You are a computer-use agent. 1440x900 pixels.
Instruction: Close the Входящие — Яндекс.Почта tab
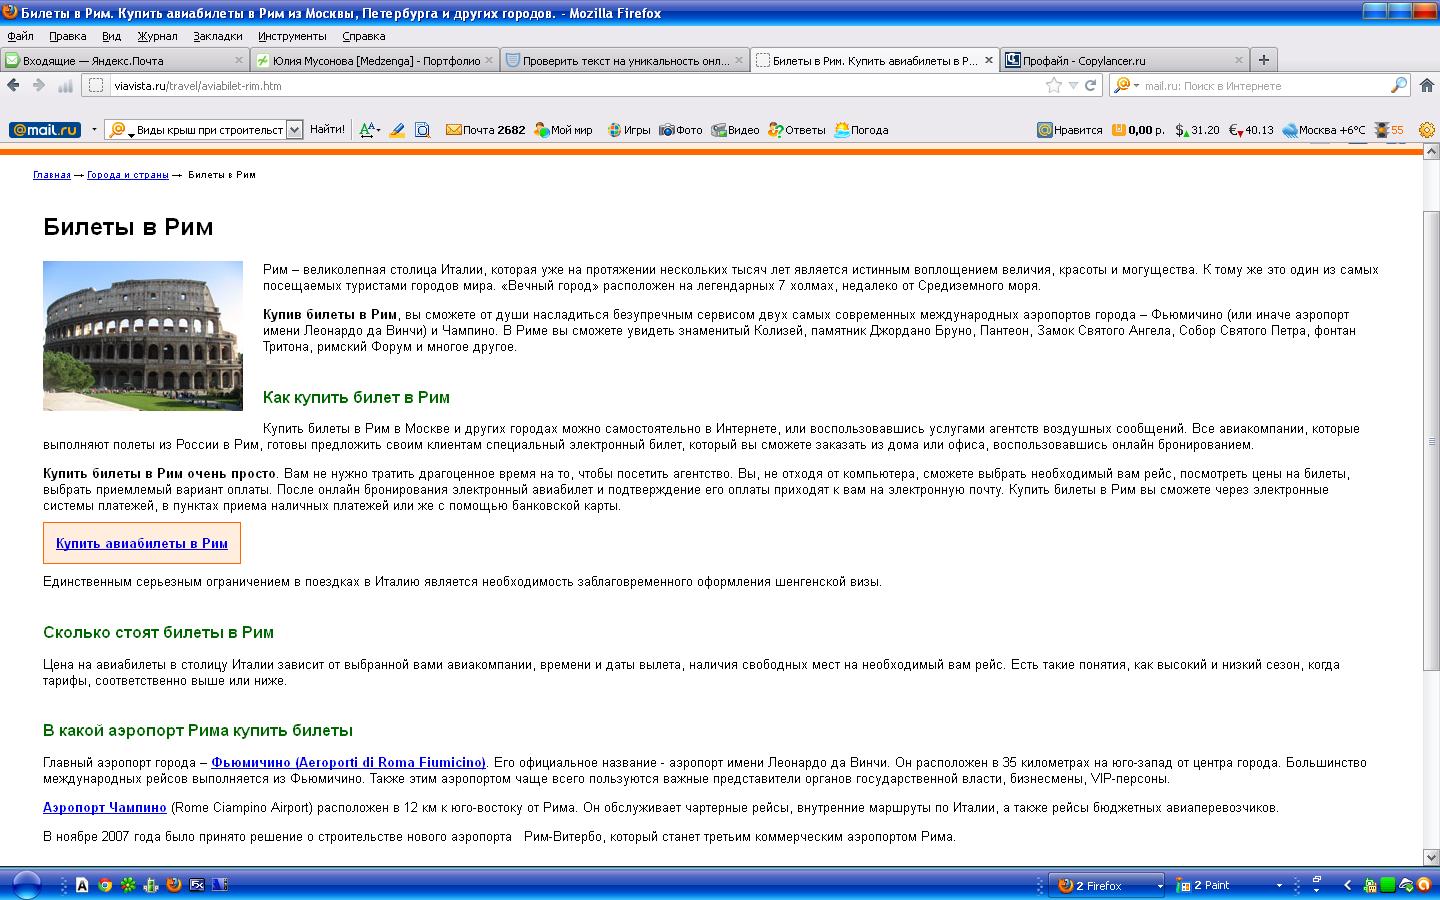tap(239, 60)
